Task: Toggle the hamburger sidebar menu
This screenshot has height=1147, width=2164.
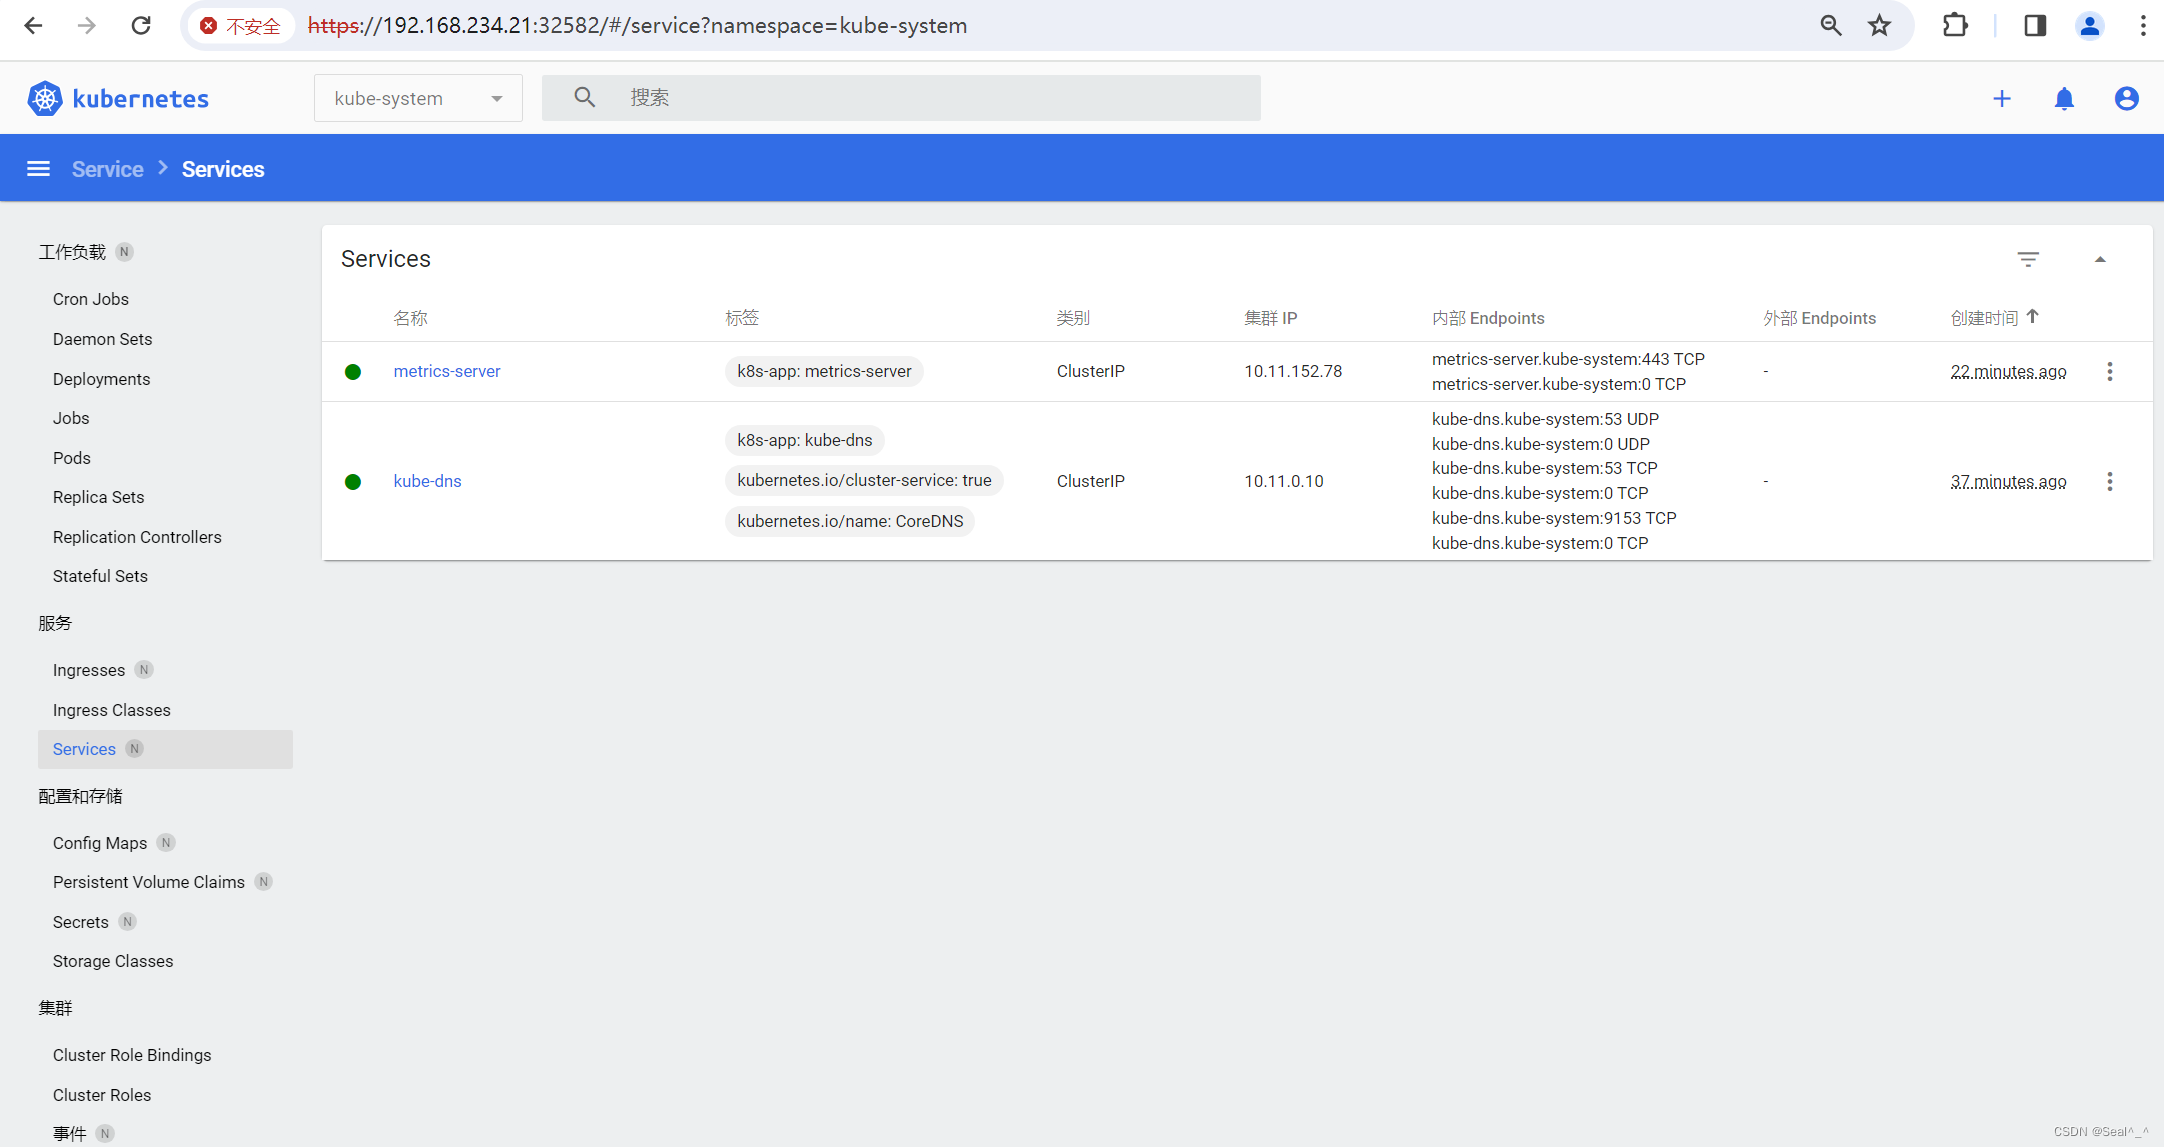Action: [x=38, y=169]
